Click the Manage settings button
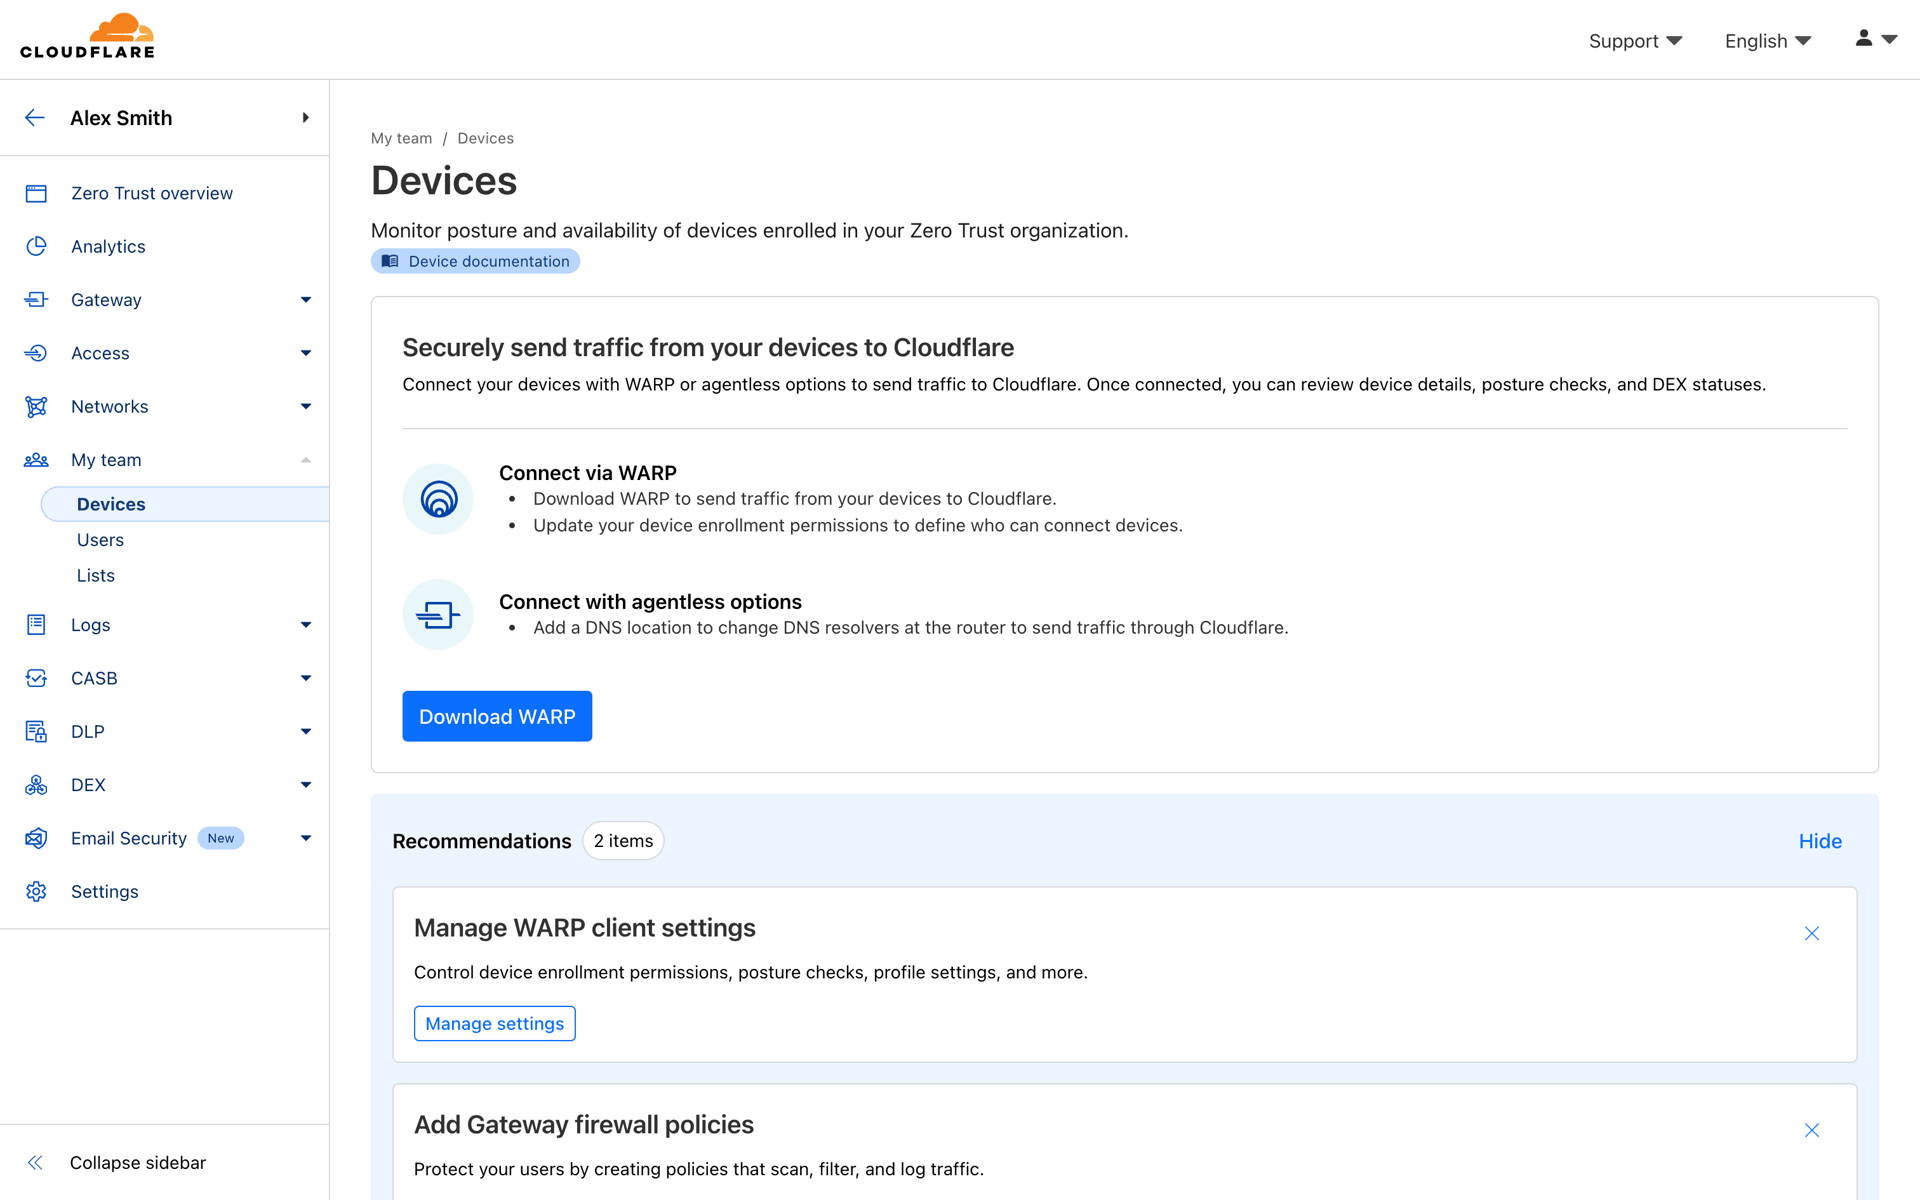 [495, 1023]
